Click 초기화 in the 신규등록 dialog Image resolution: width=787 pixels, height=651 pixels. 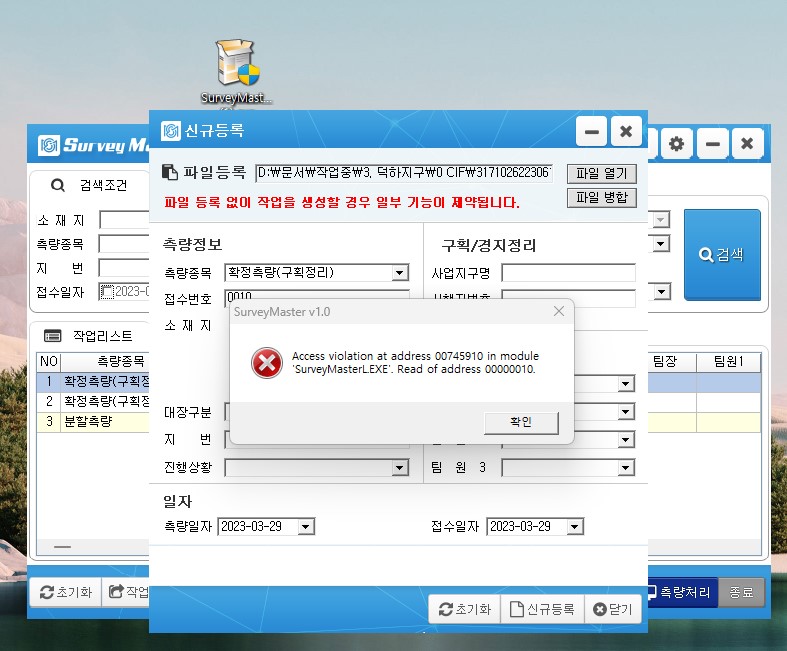click(x=464, y=609)
